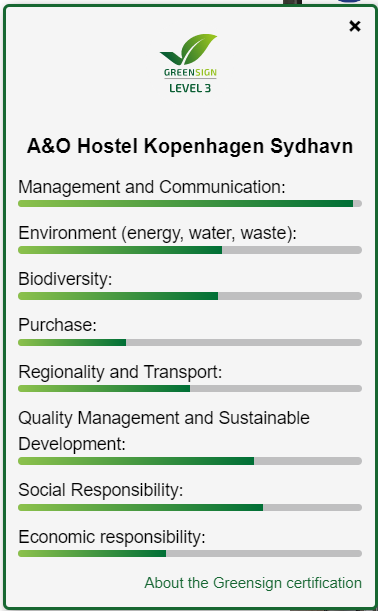Click the Quality Management and Sustainable Development bar
This screenshot has width=378, height=611.
coord(190,461)
